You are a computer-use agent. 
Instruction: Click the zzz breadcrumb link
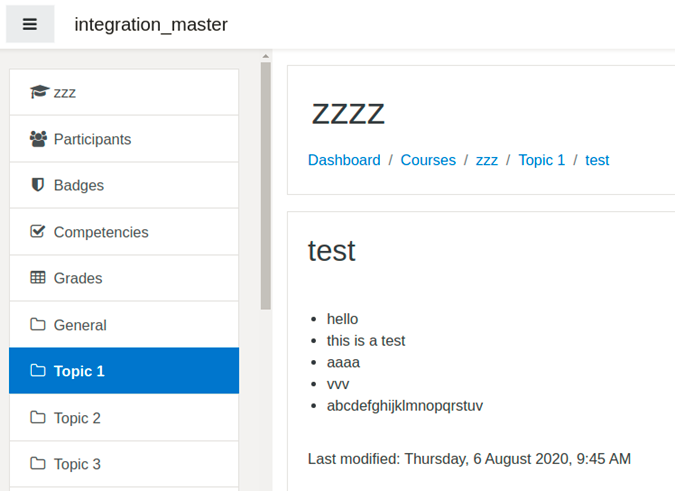[486, 160]
